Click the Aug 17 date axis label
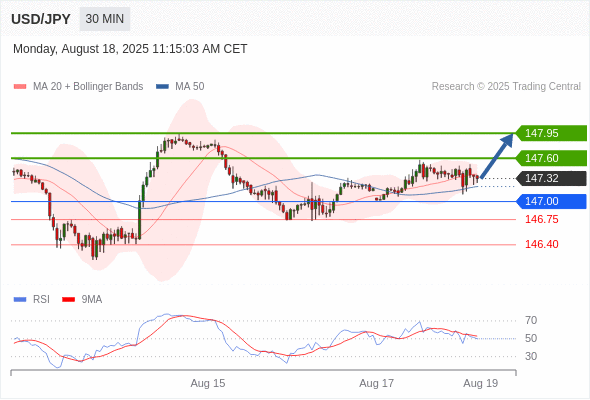590x400 pixels. pos(376,383)
